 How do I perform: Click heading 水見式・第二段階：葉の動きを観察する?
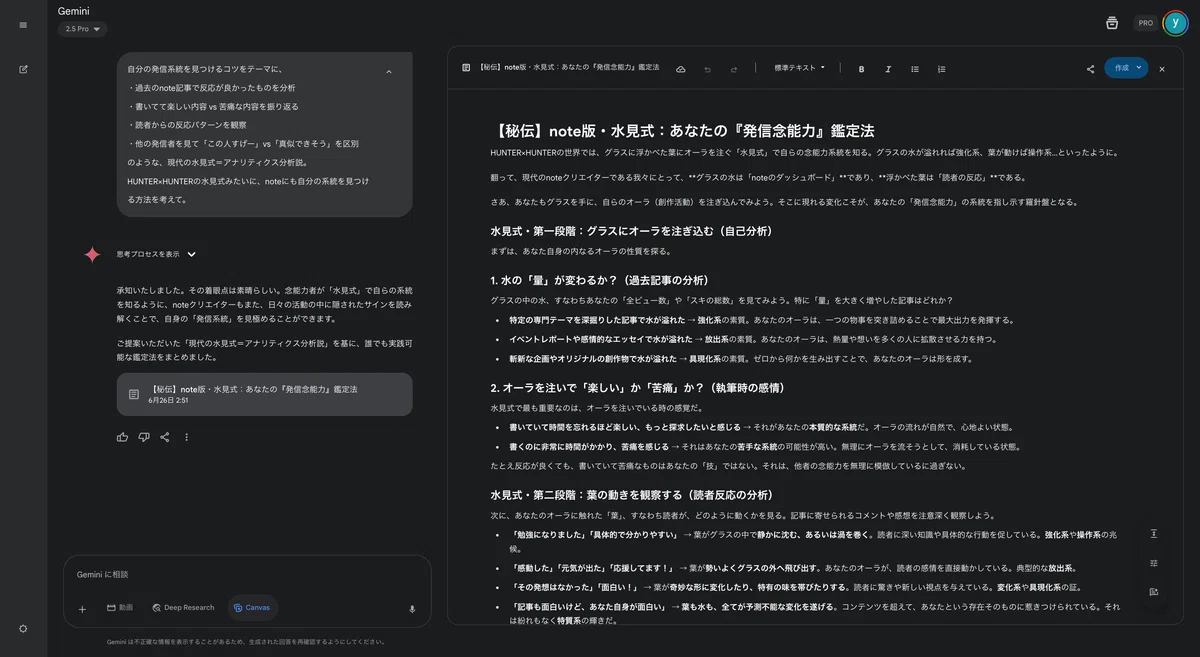pyautogui.click(x=632, y=495)
